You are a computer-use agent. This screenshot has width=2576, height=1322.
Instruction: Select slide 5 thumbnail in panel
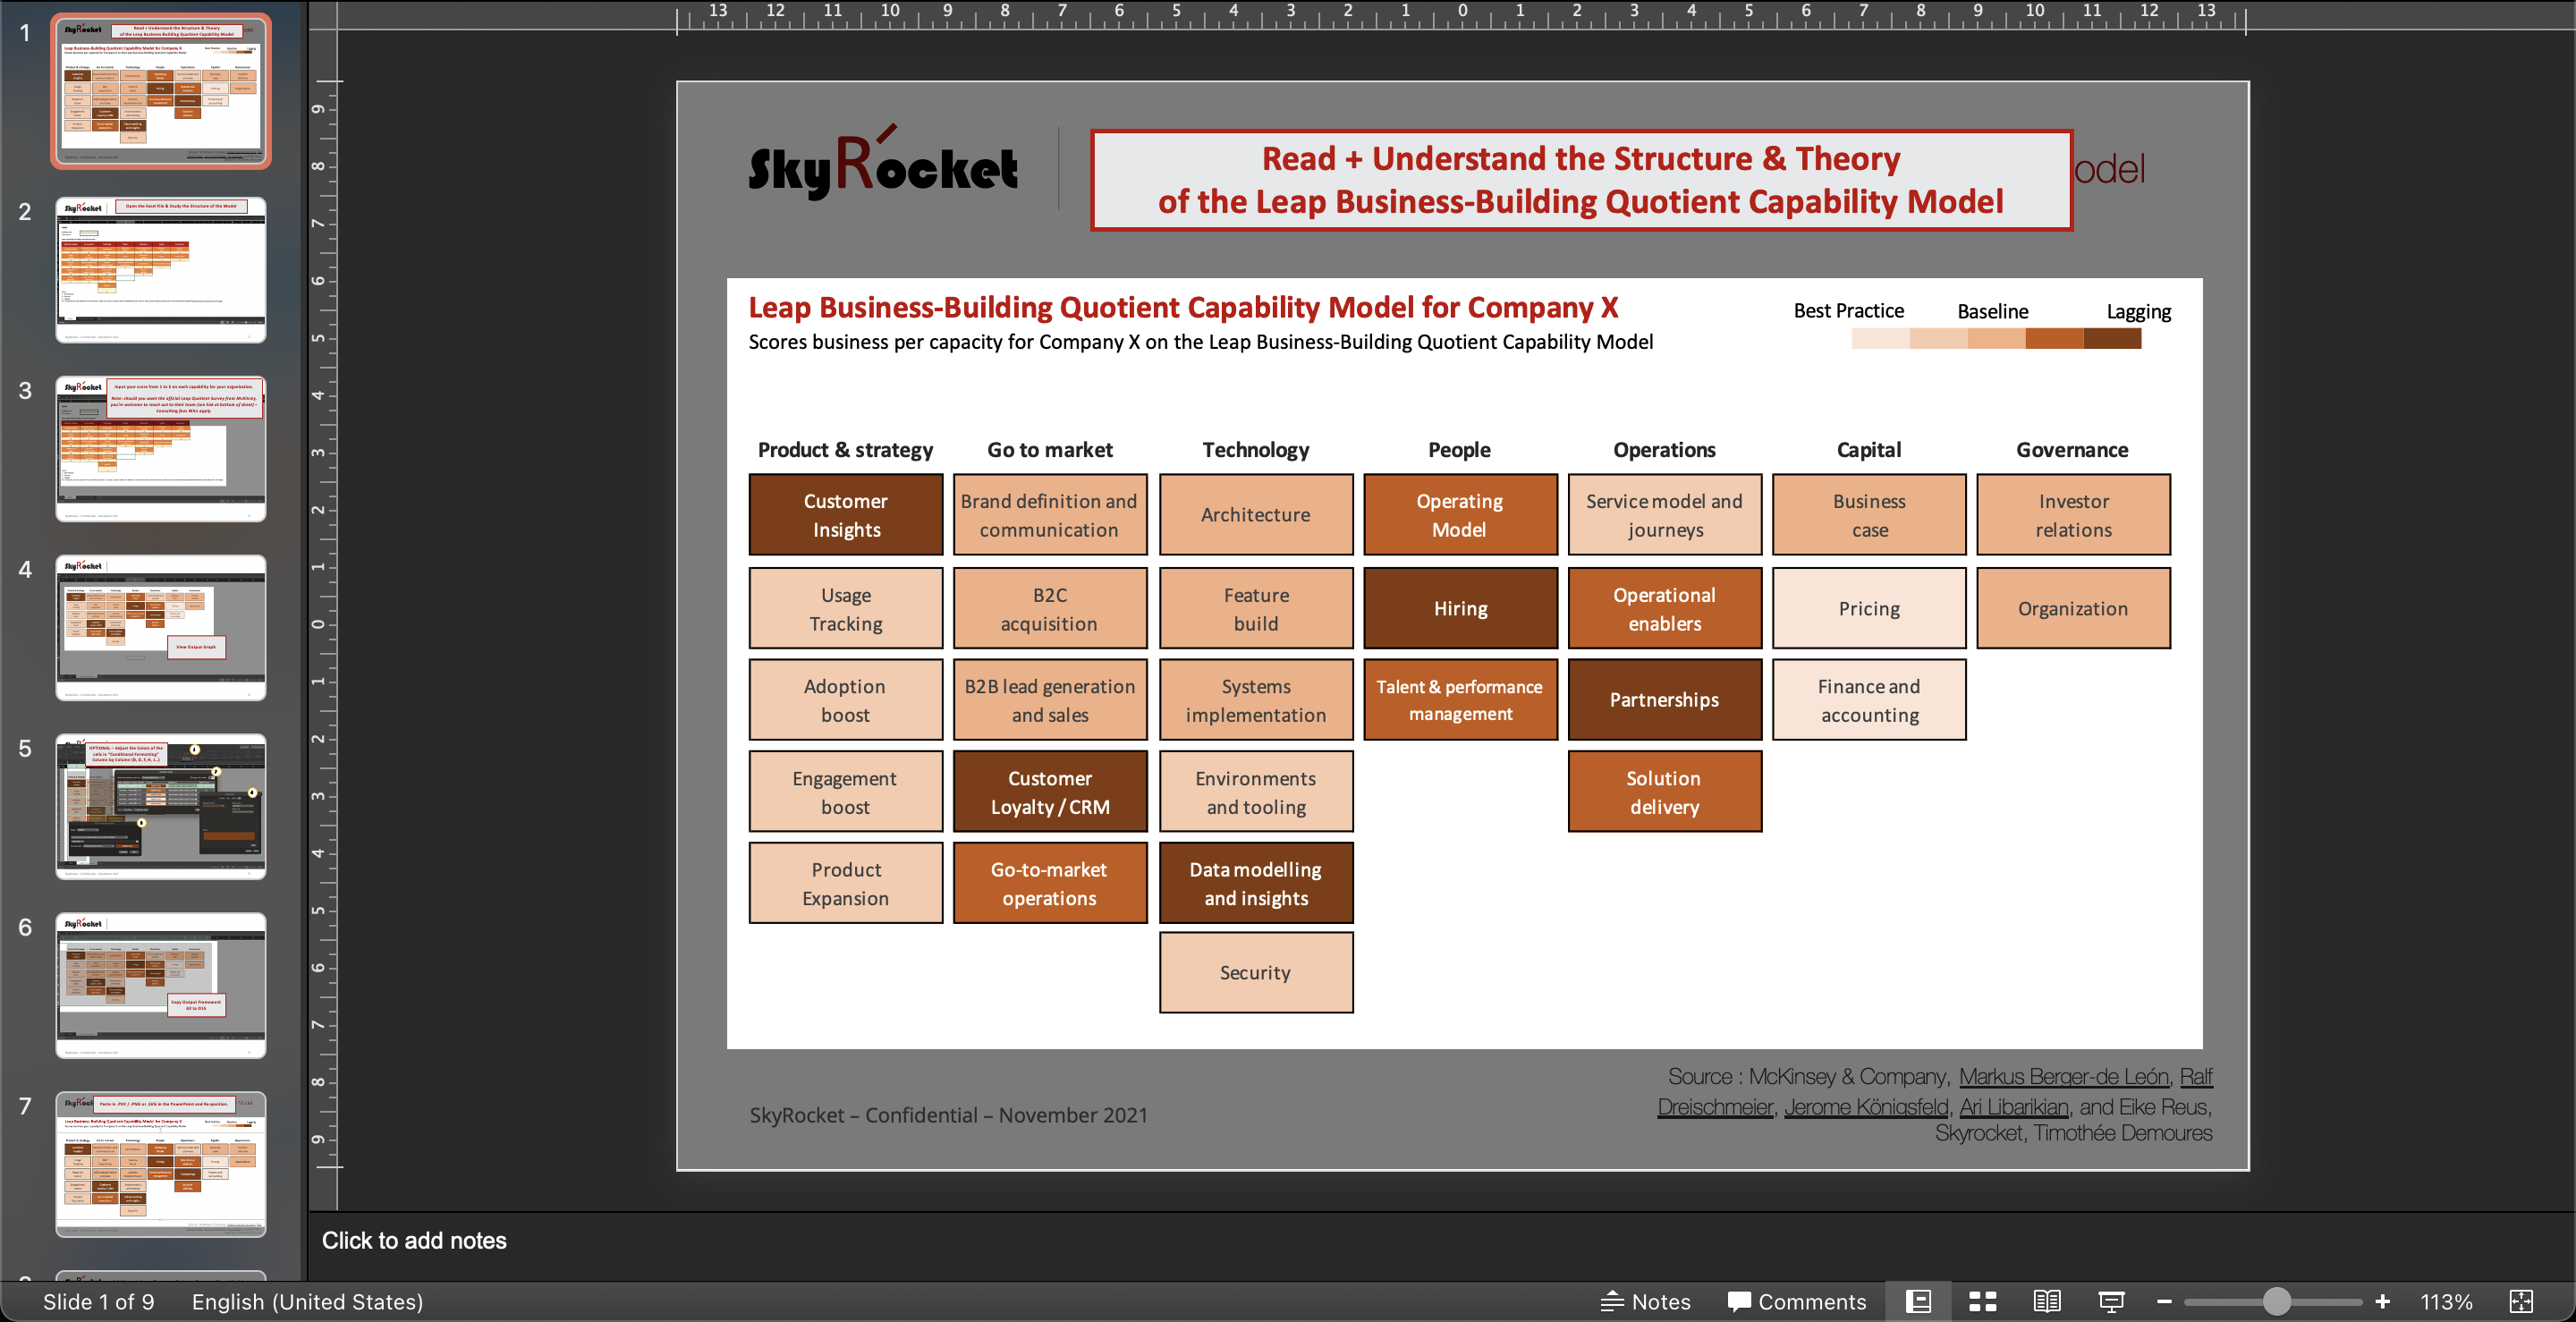coord(161,807)
